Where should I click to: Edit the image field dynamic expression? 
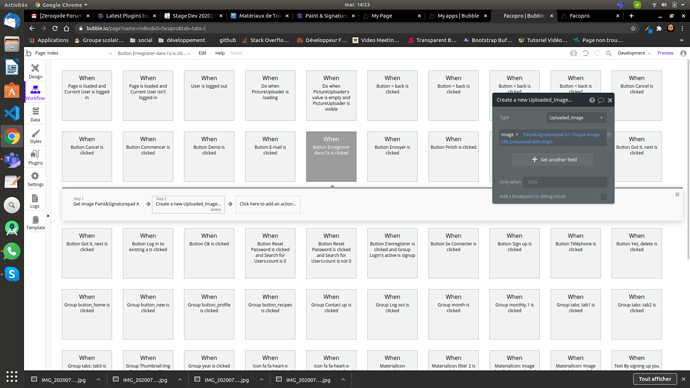tap(554, 138)
